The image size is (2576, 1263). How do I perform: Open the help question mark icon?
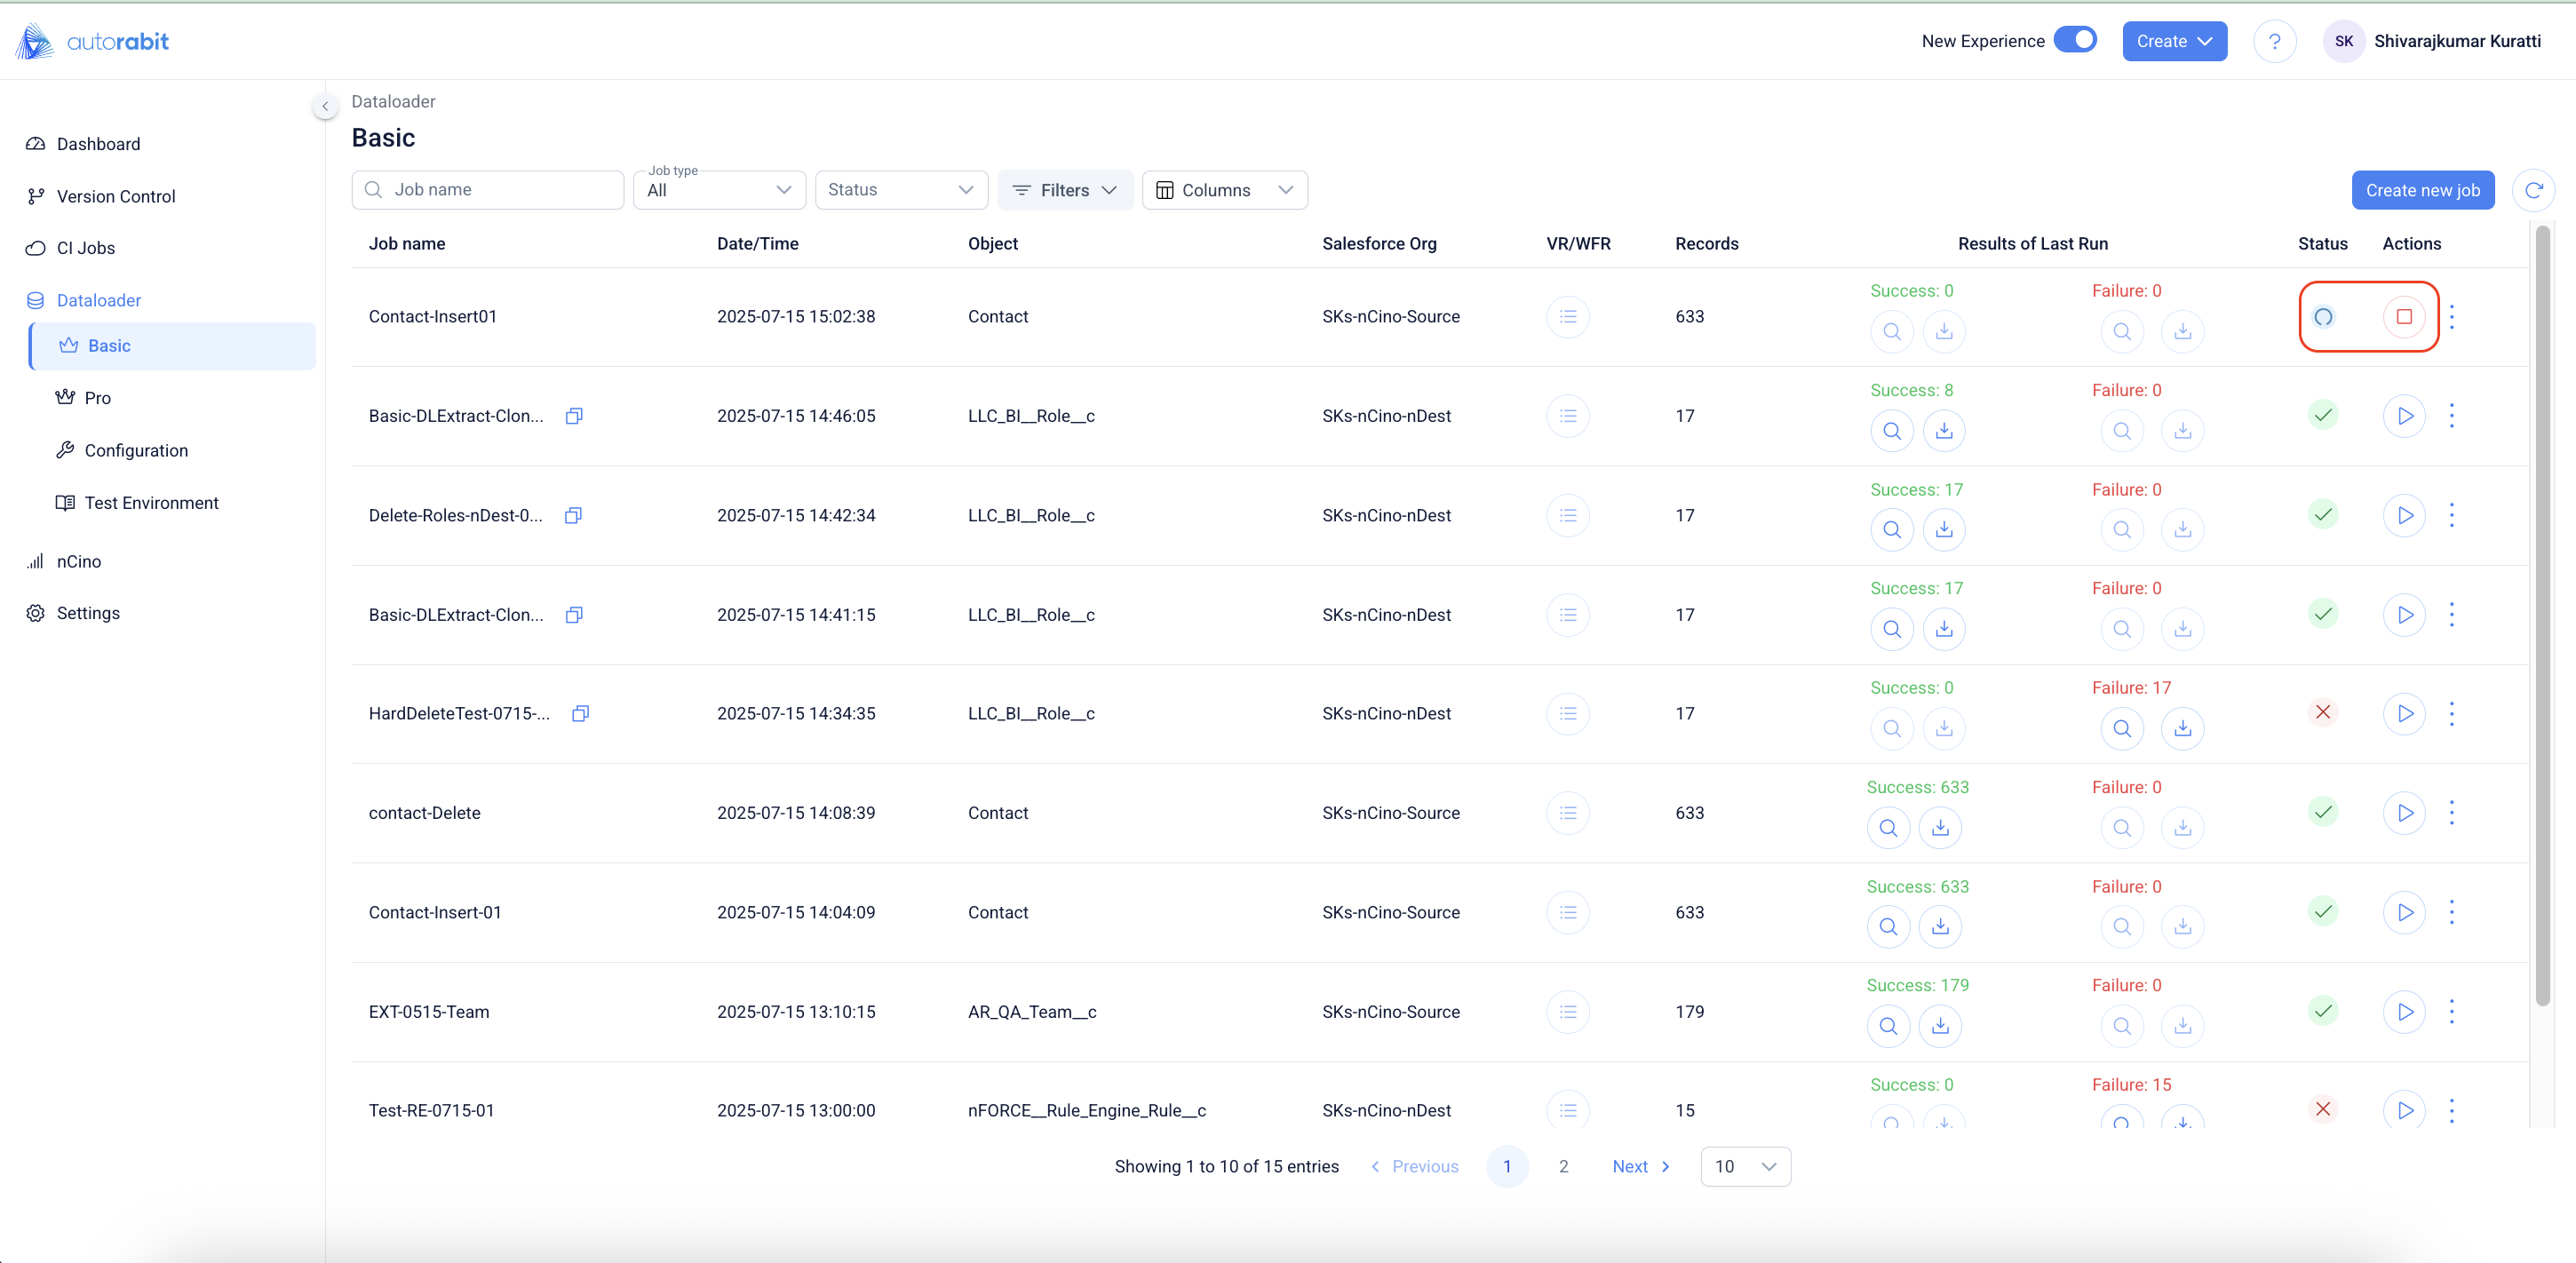click(x=2274, y=42)
